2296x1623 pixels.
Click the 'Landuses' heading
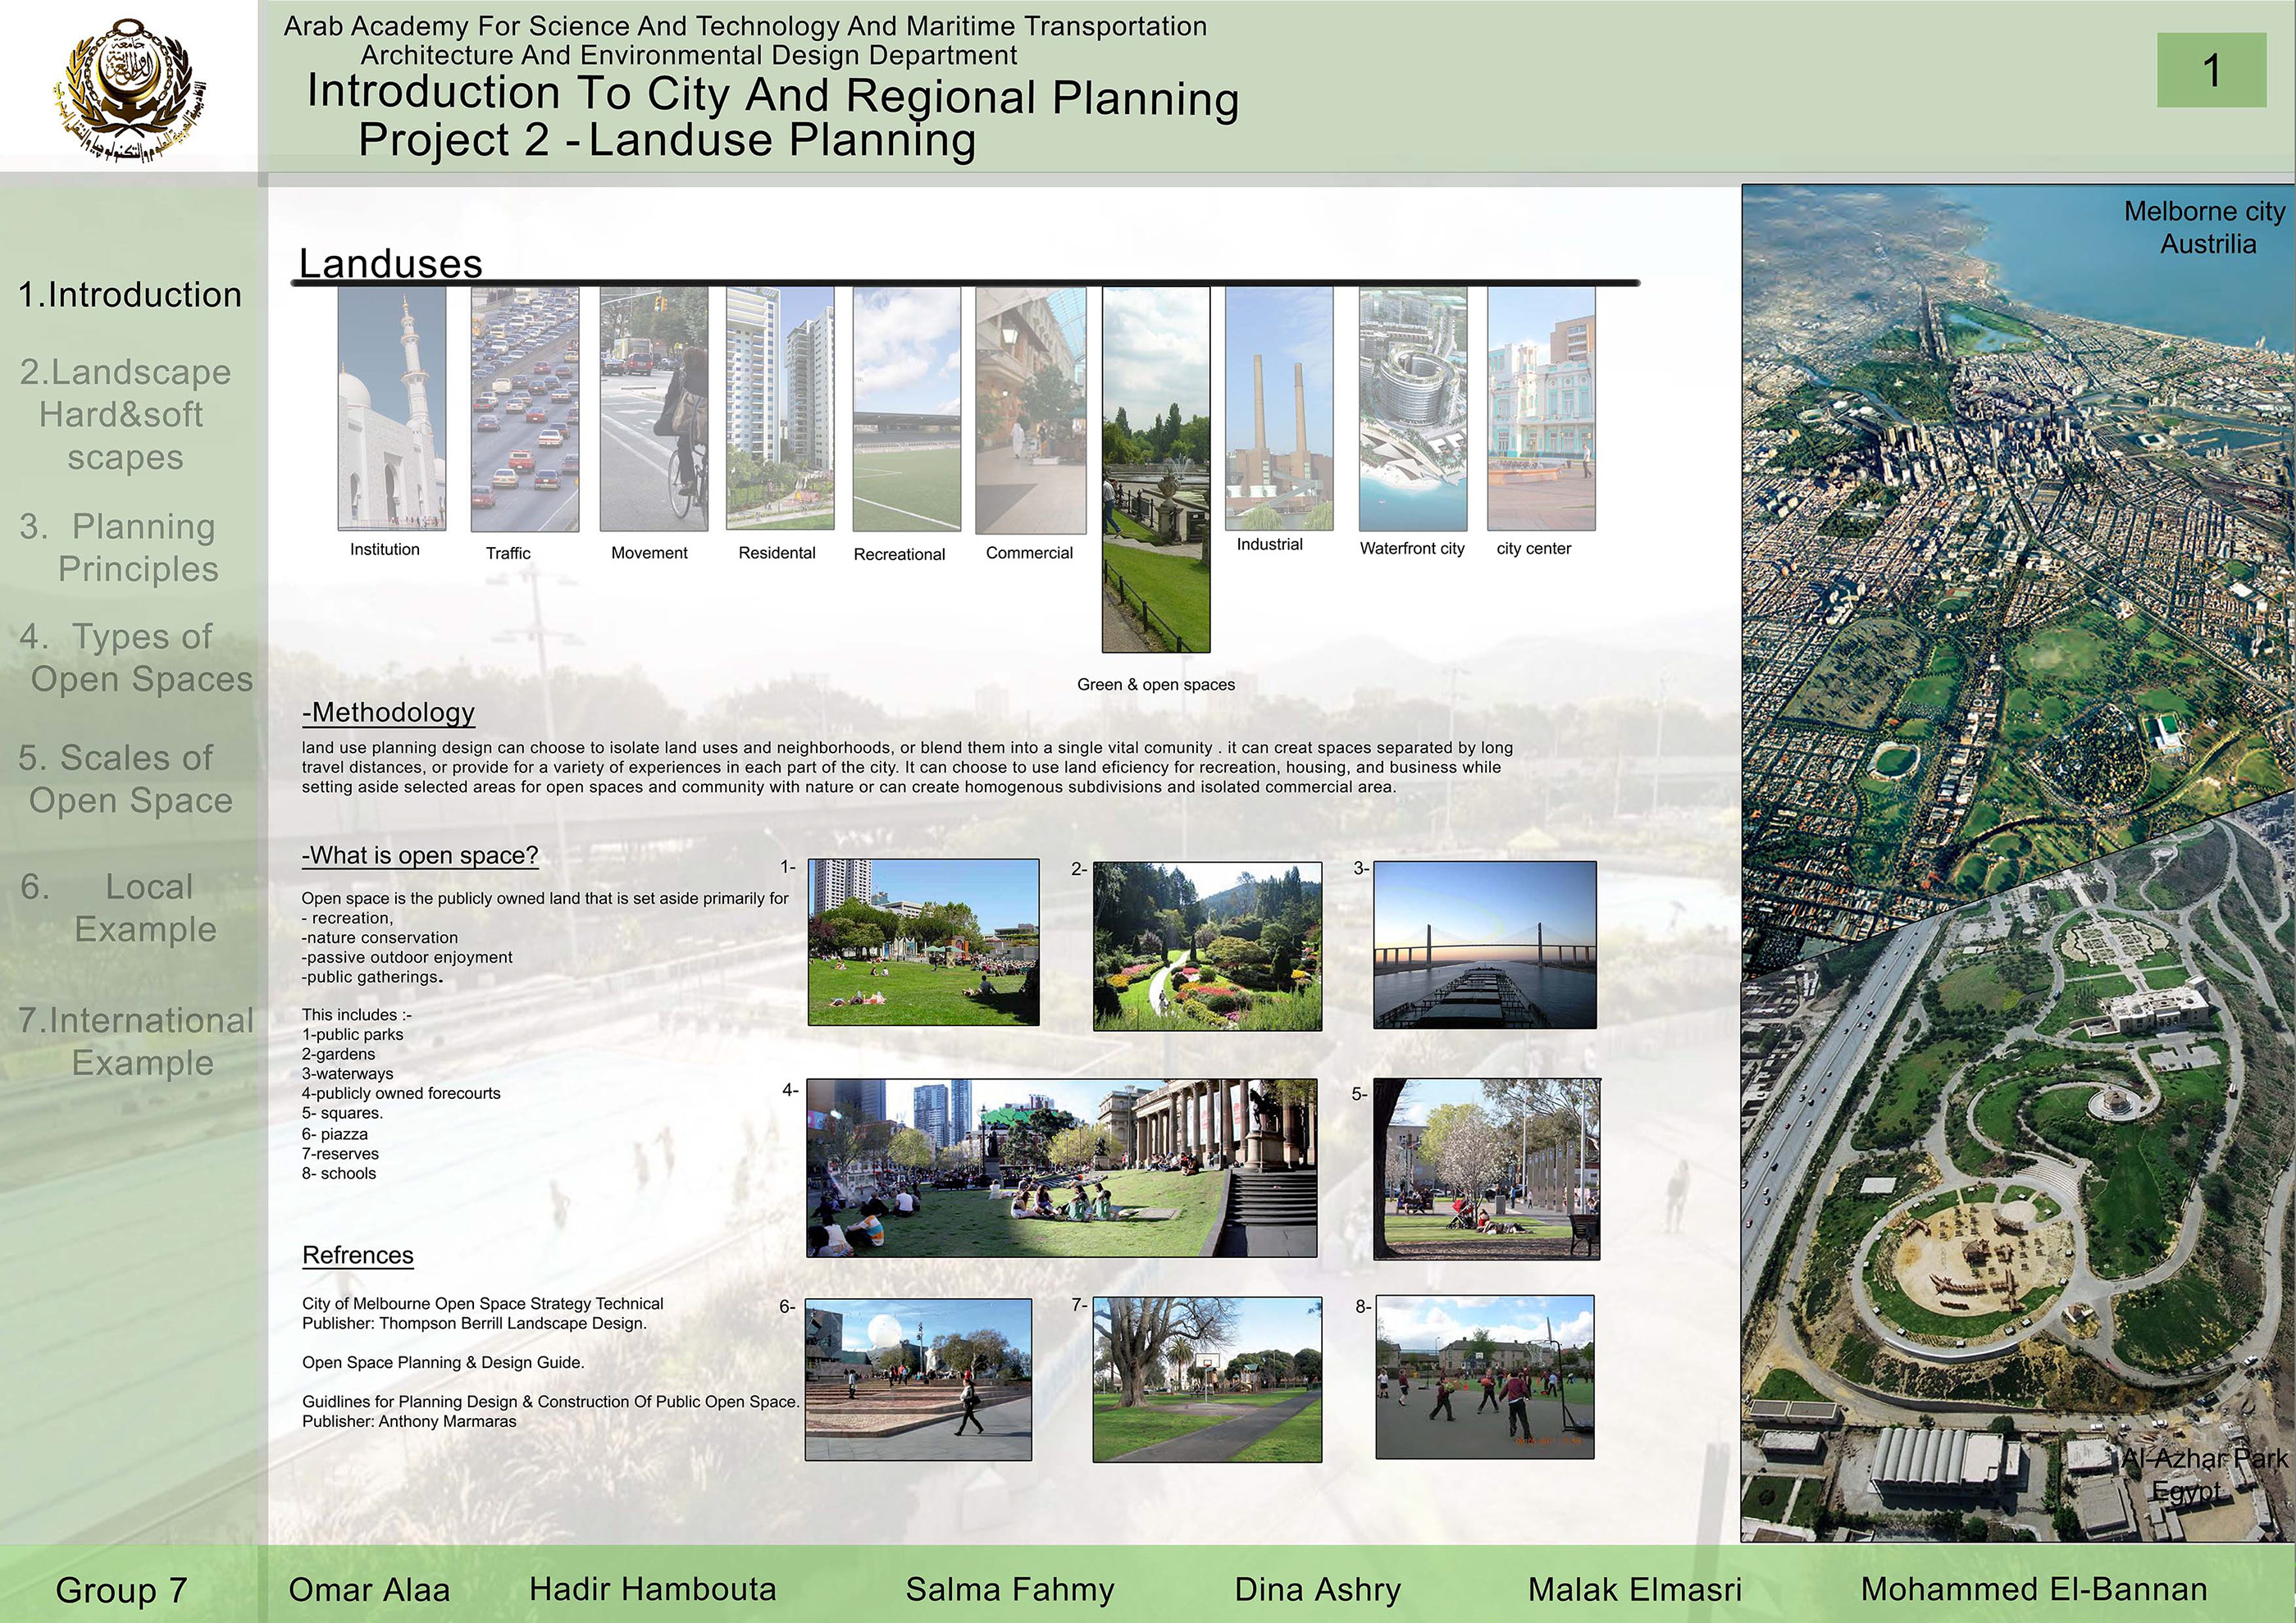[x=391, y=263]
